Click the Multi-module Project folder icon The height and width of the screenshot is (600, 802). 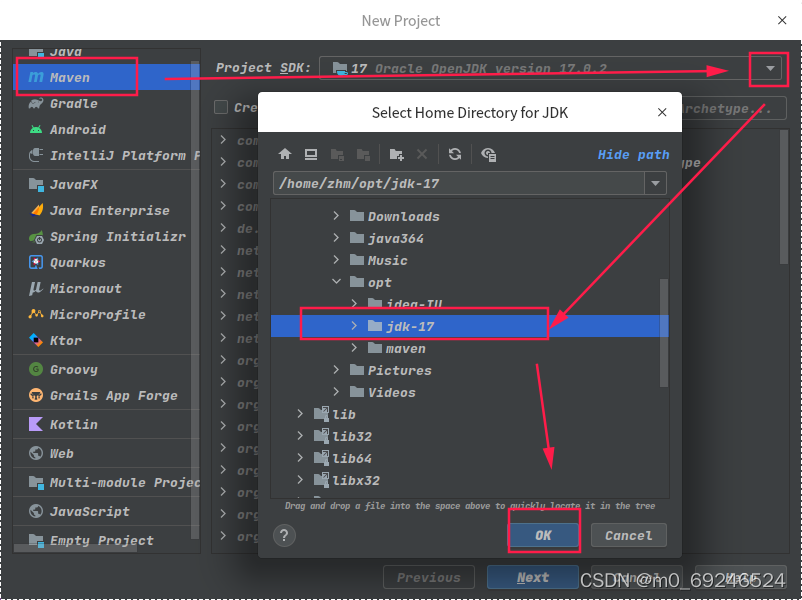point(36,482)
